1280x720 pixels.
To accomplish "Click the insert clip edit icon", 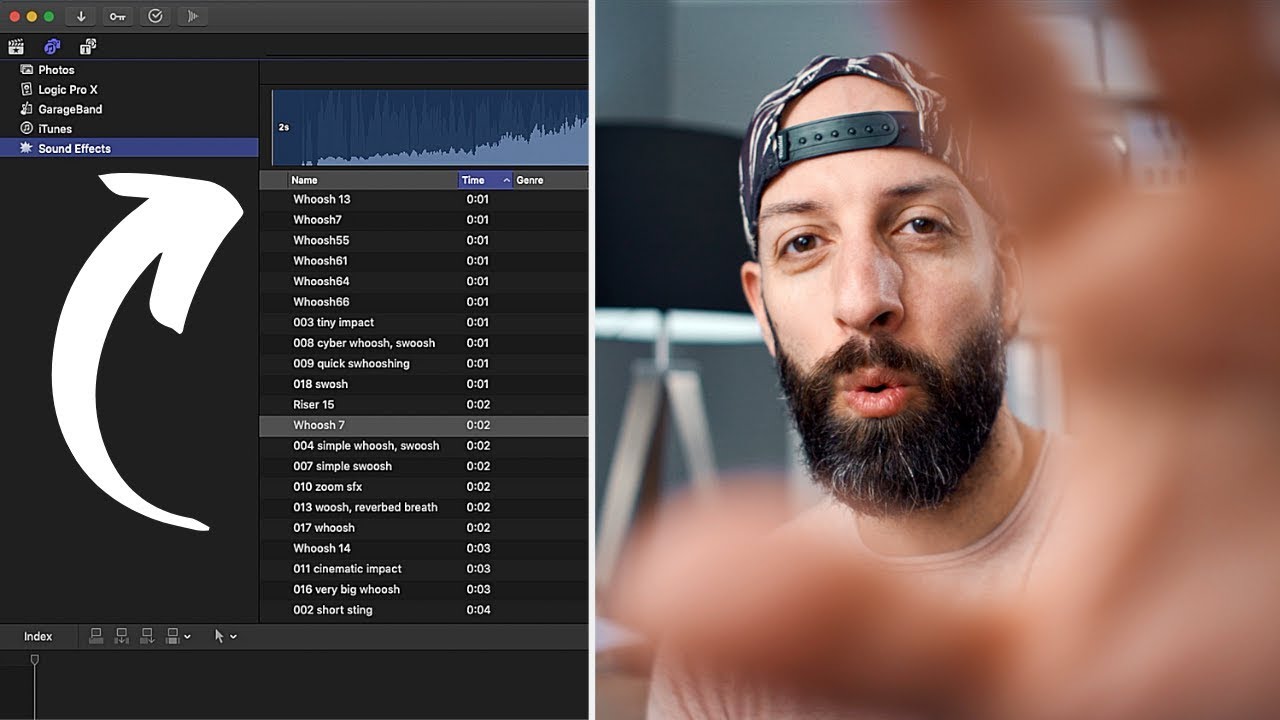I will 122,635.
